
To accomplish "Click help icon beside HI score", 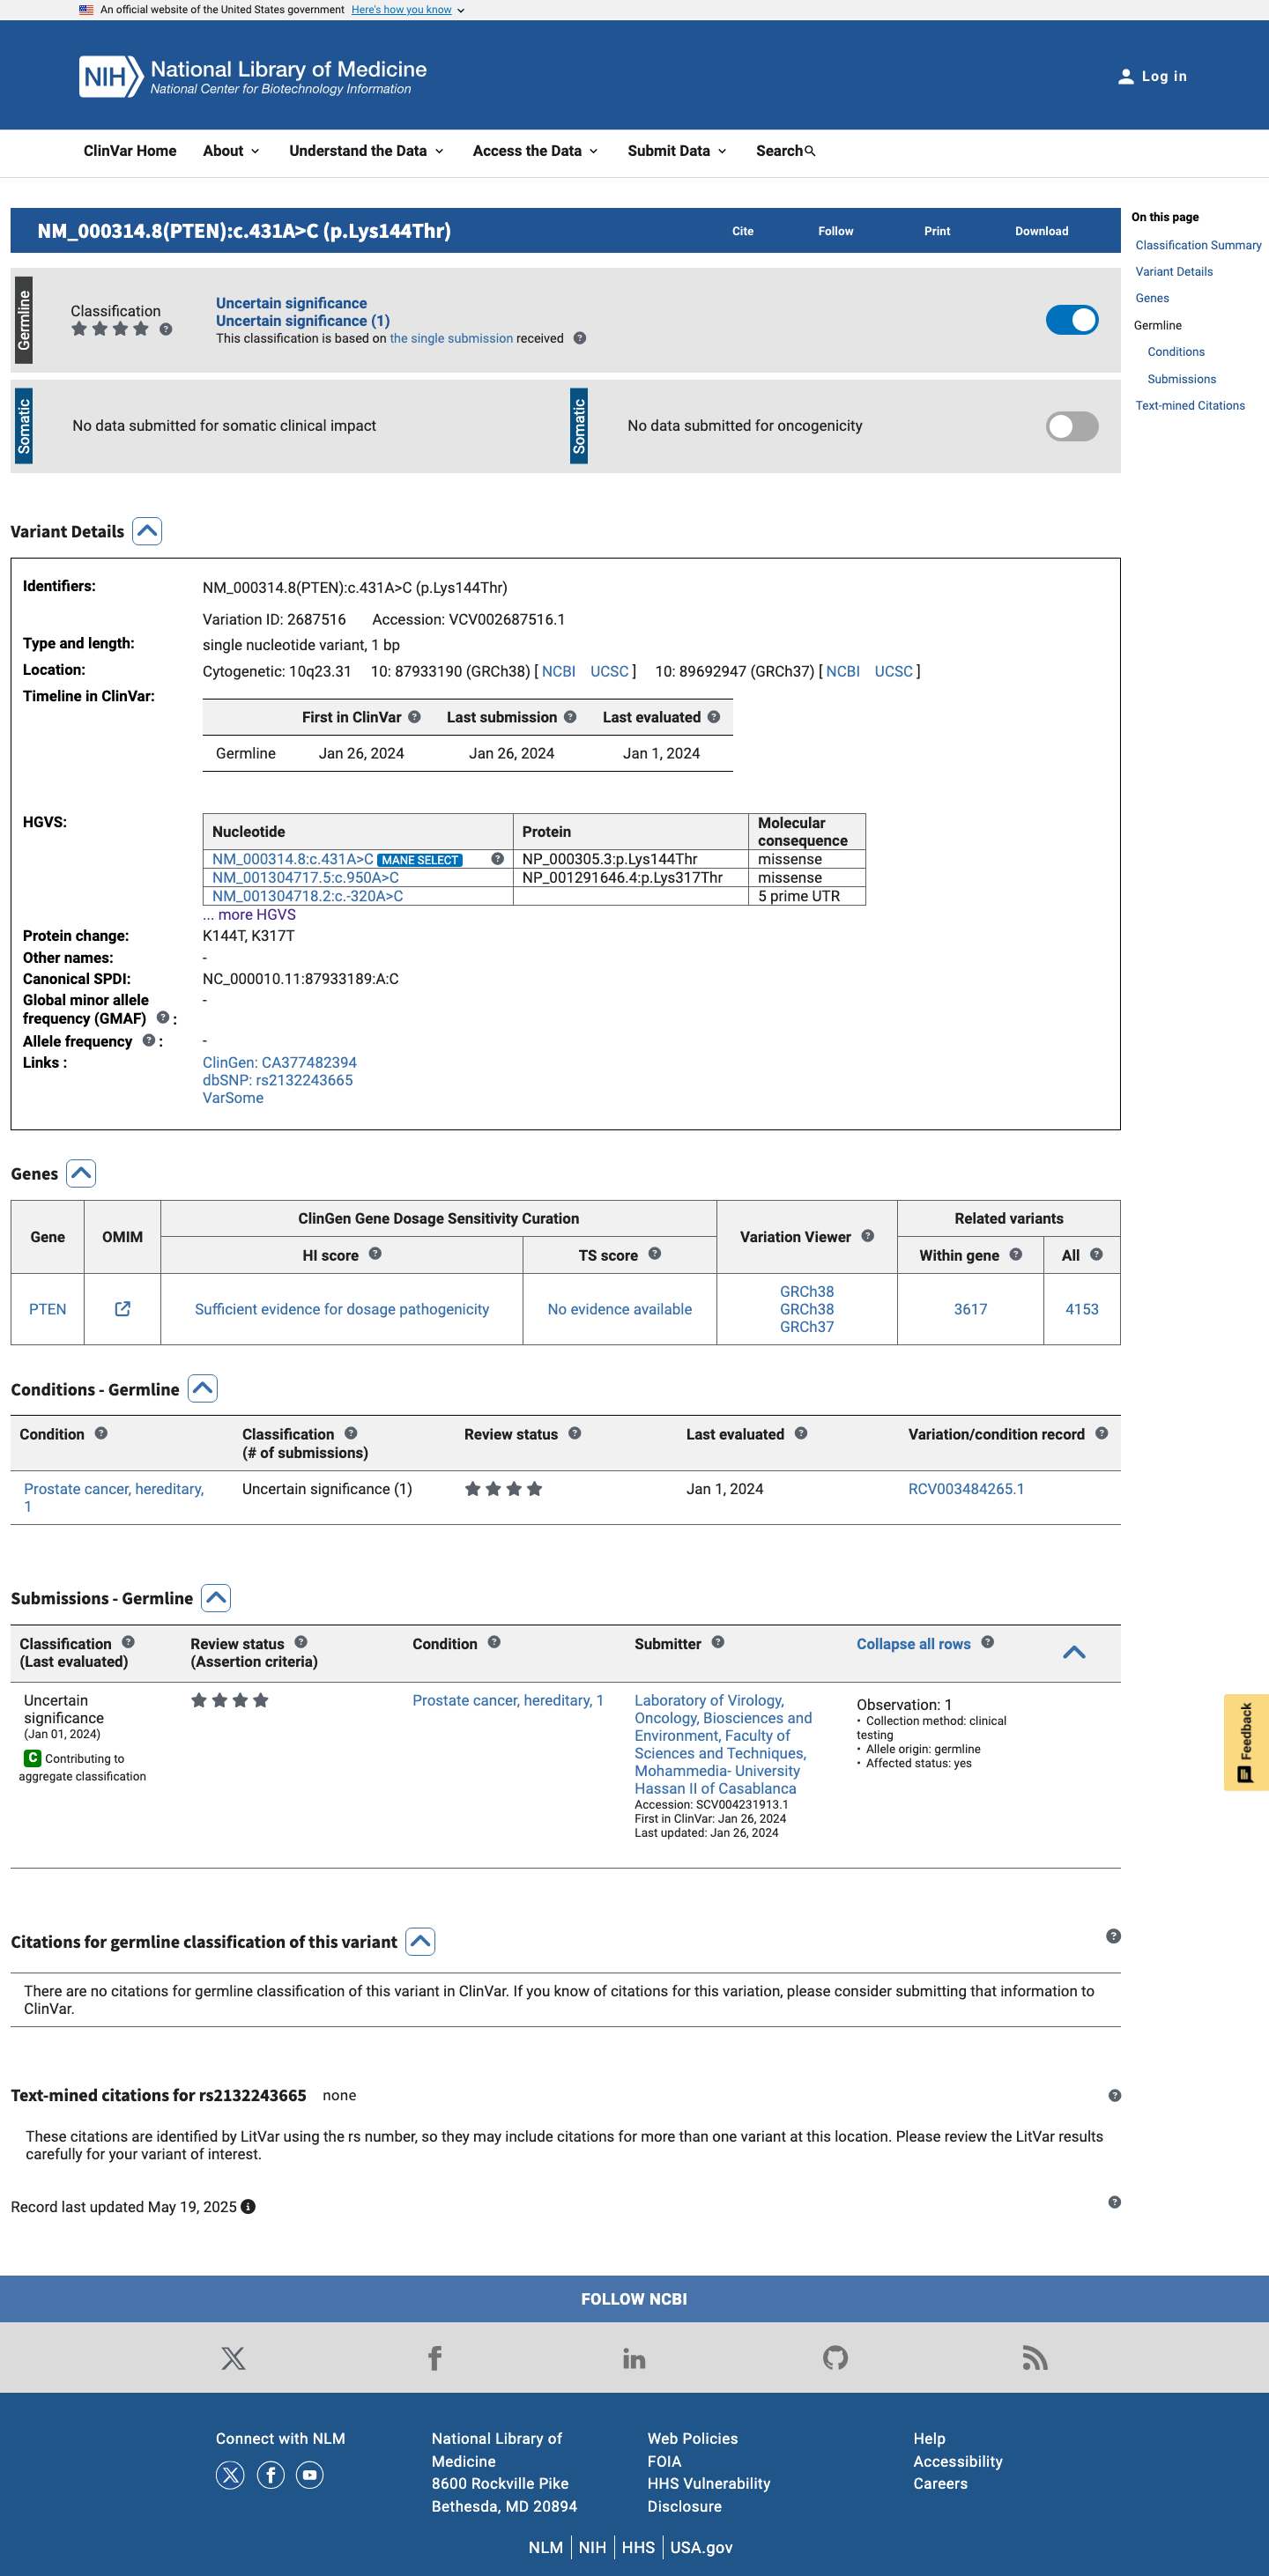I will [x=375, y=1254].
